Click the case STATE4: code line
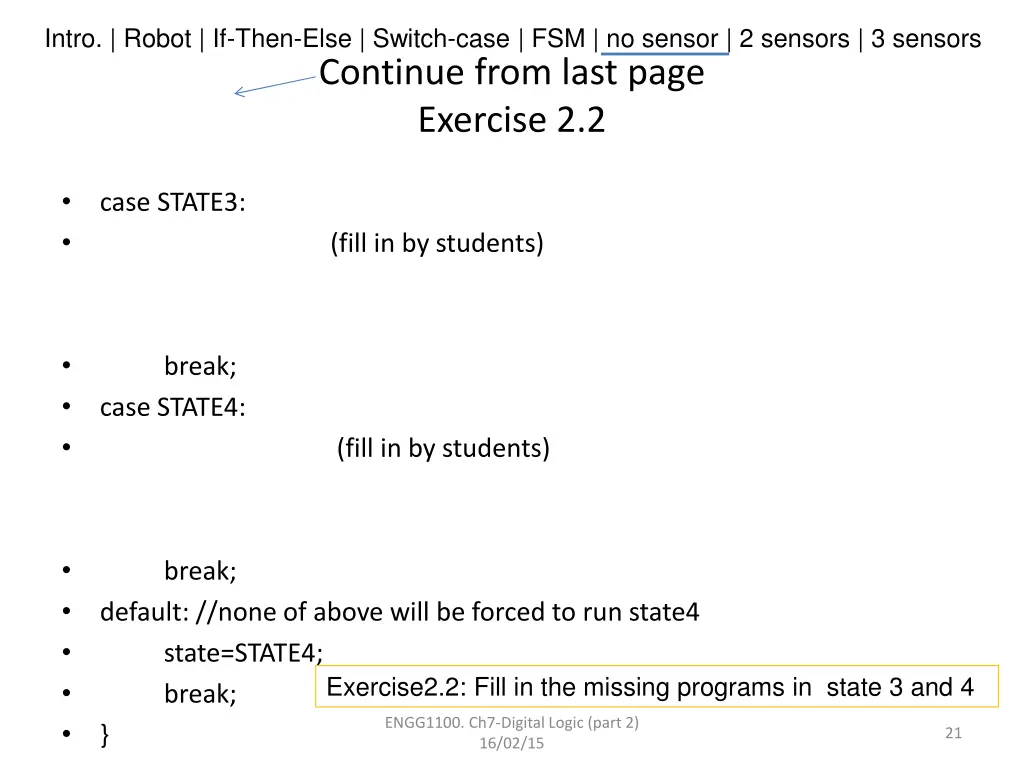The image size is (1024, 768). click(x=172, y=408)
